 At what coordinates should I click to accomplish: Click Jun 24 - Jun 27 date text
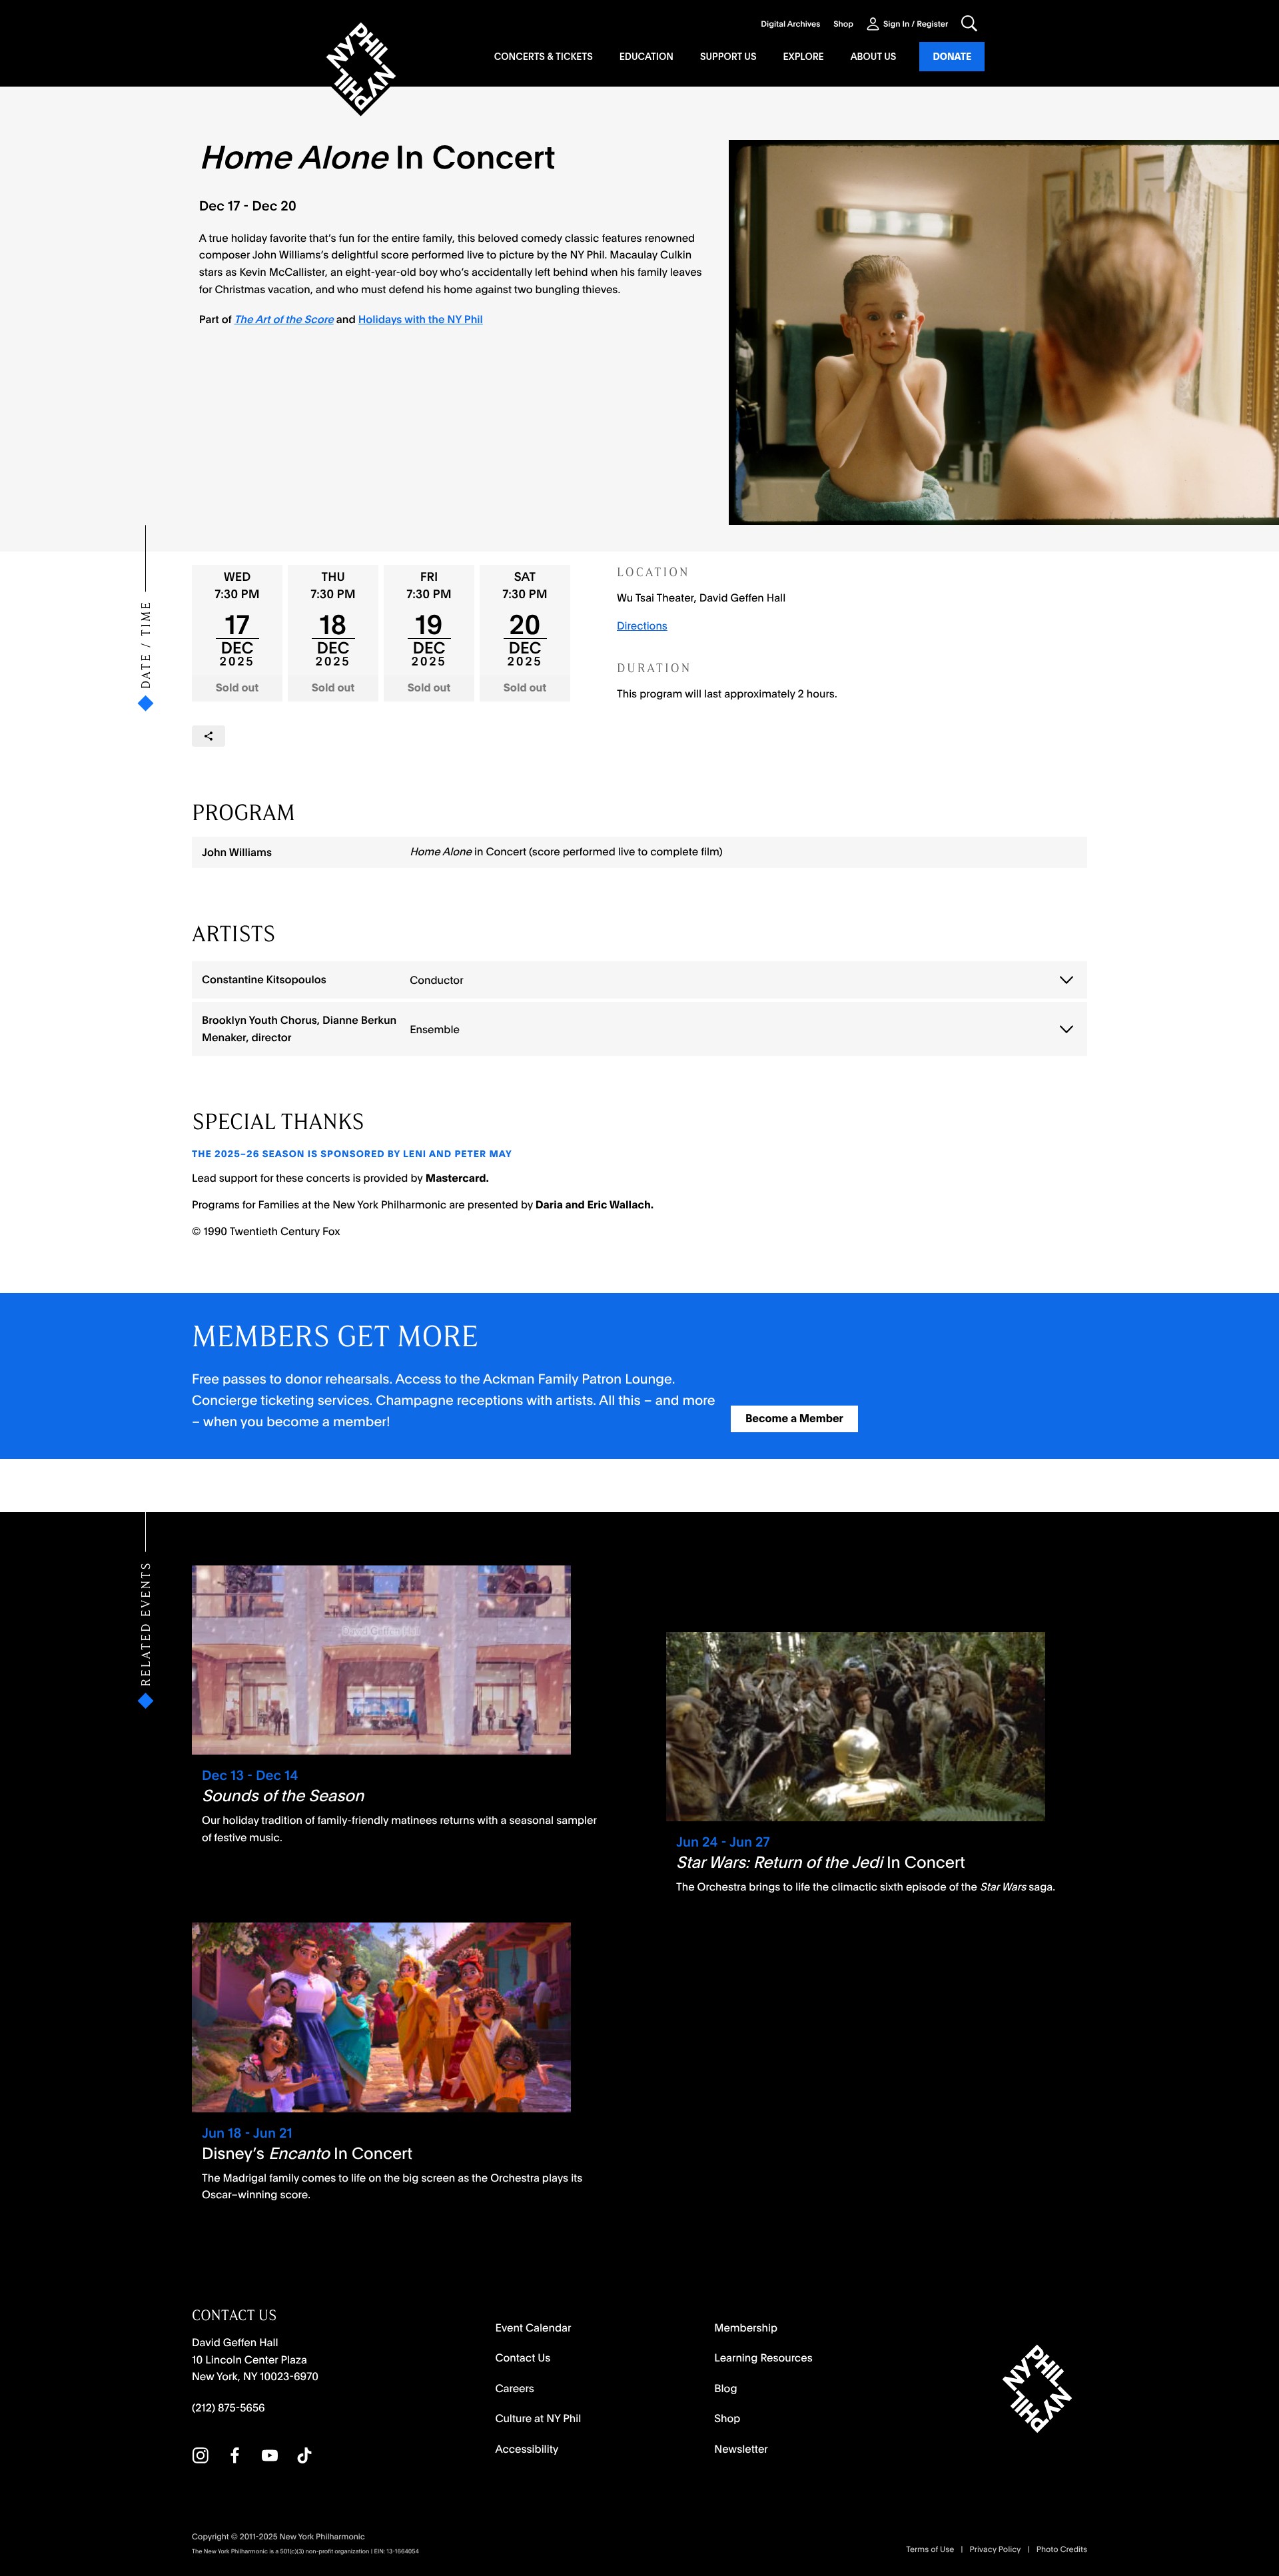click(723, 1842)
